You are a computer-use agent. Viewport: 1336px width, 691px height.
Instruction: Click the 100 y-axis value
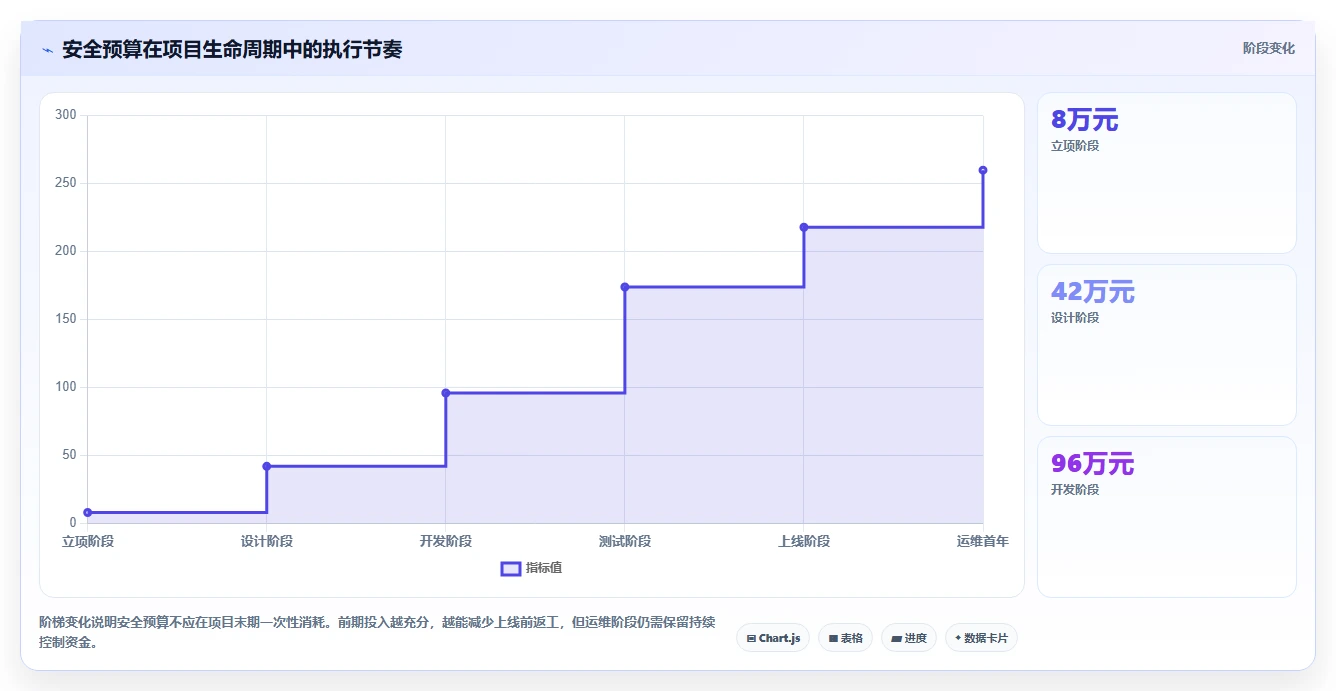point(66,387)
